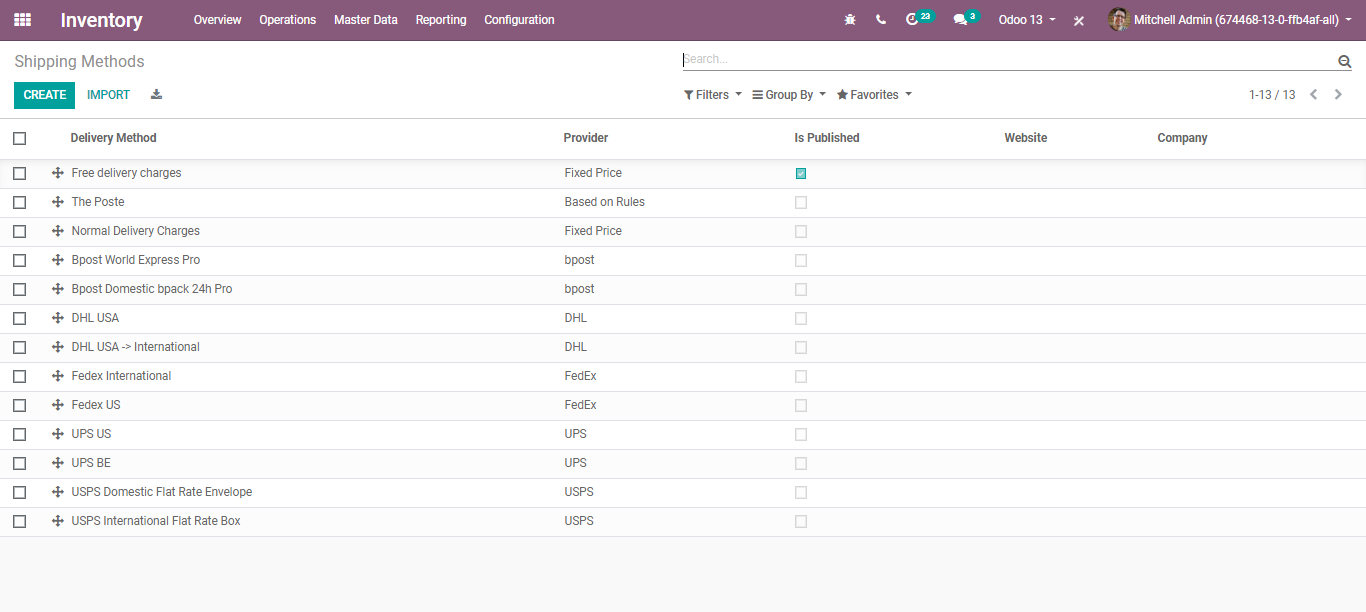Viewport: 1366px width, 612px height.
Task: Click Mitchell Admin avatar picture
Action: (1119, 20)
